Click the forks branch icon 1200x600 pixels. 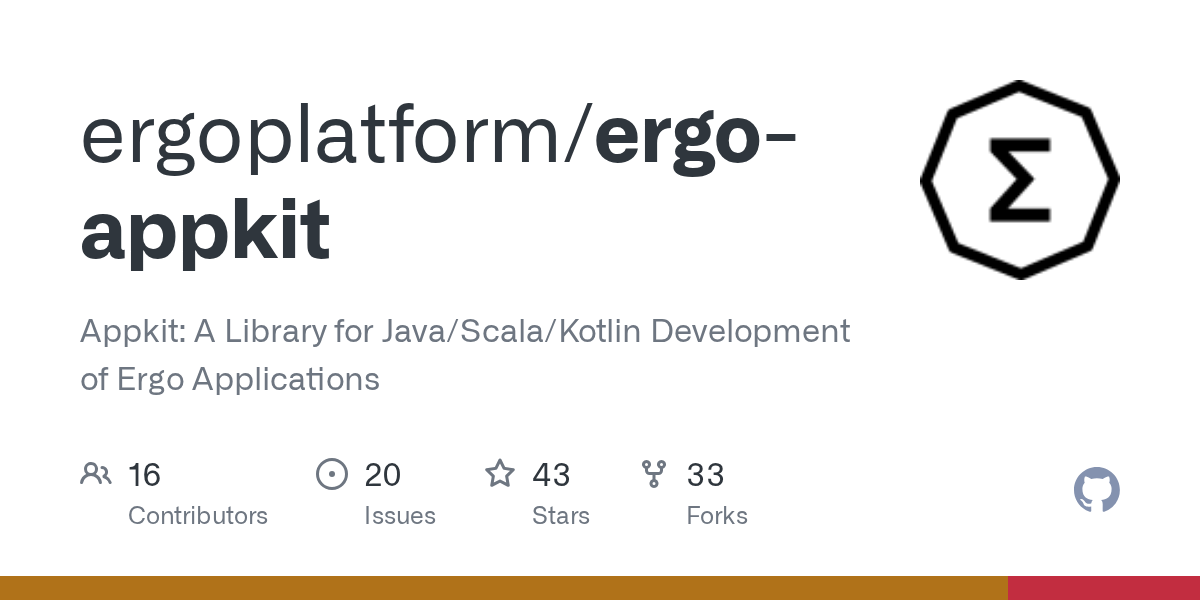click(x=654, y=474)
